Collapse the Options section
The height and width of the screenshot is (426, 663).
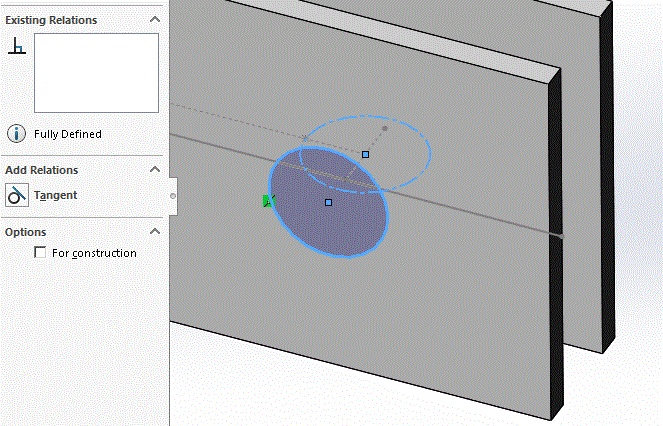click(155, 231)
